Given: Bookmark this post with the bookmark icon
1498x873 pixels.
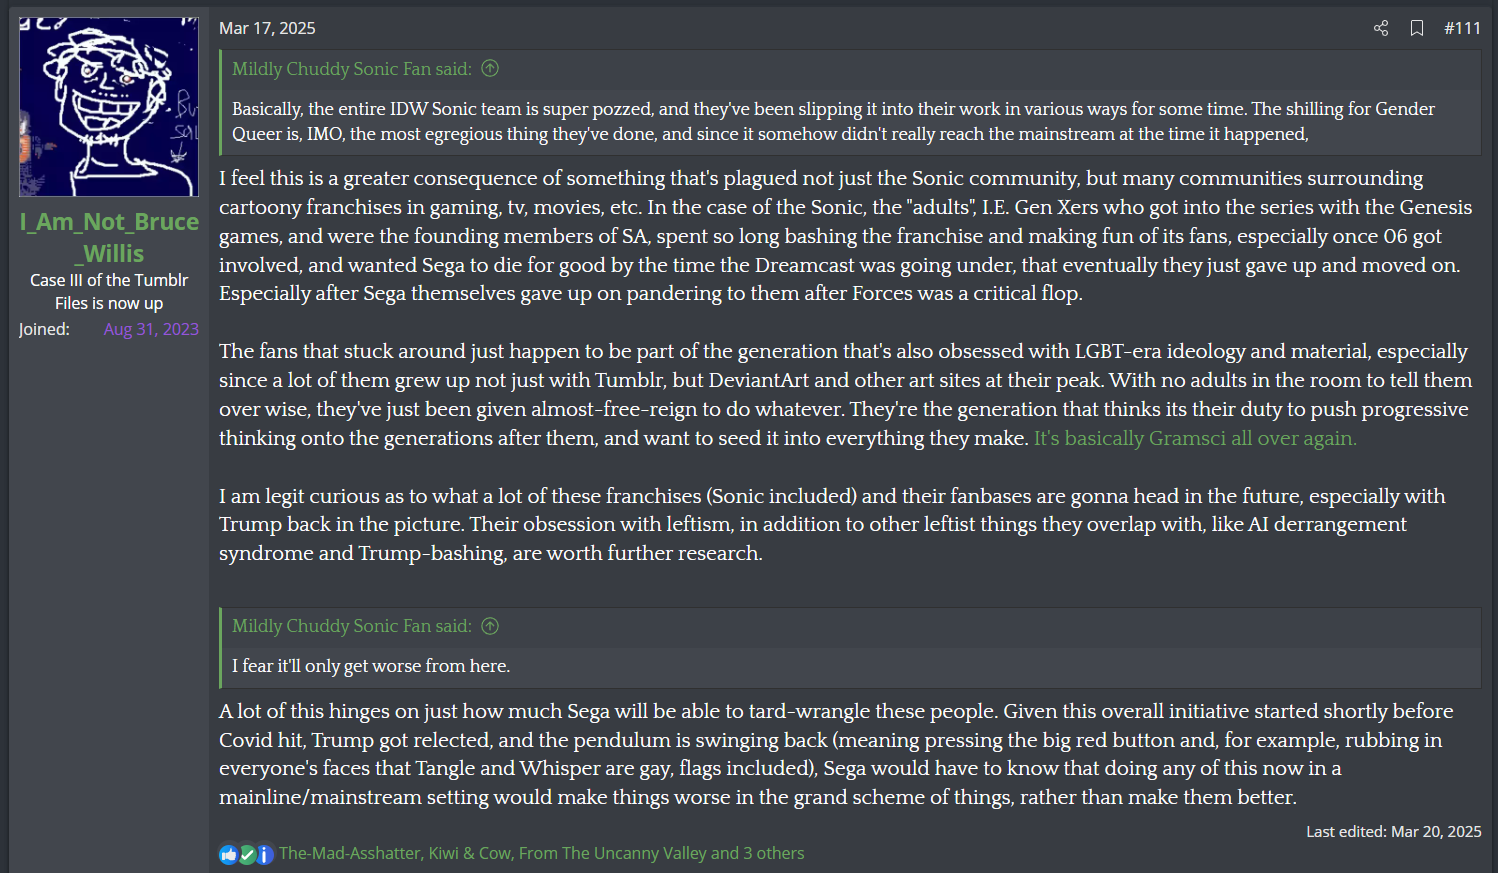Looking at the screenshot, I should 1417,28.
